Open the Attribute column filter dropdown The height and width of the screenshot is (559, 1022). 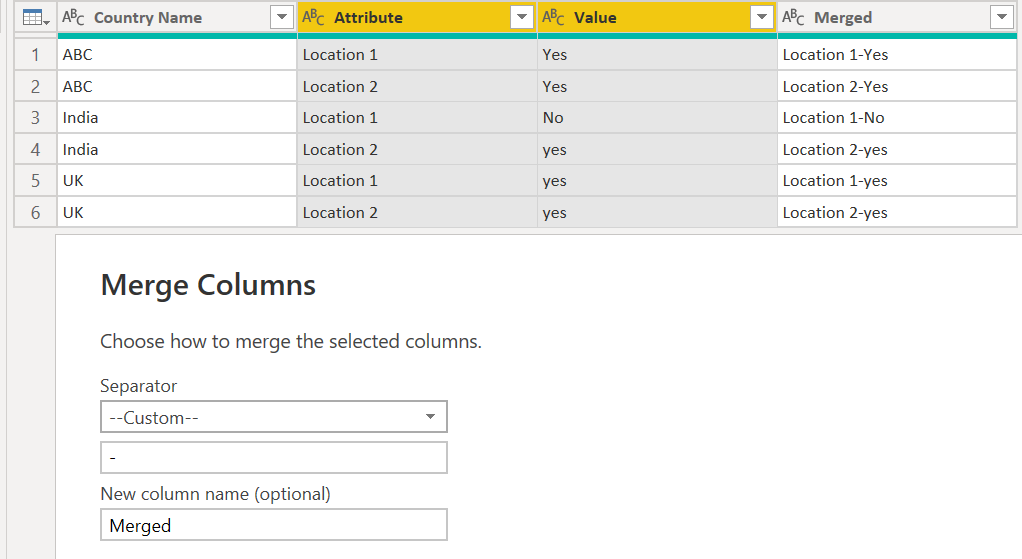tap(521, 18)
